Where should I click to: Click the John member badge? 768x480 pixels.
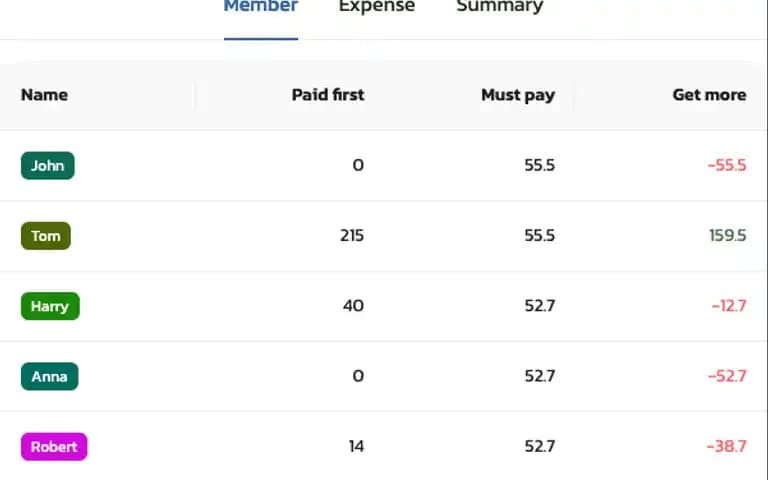tap(48, 166)
